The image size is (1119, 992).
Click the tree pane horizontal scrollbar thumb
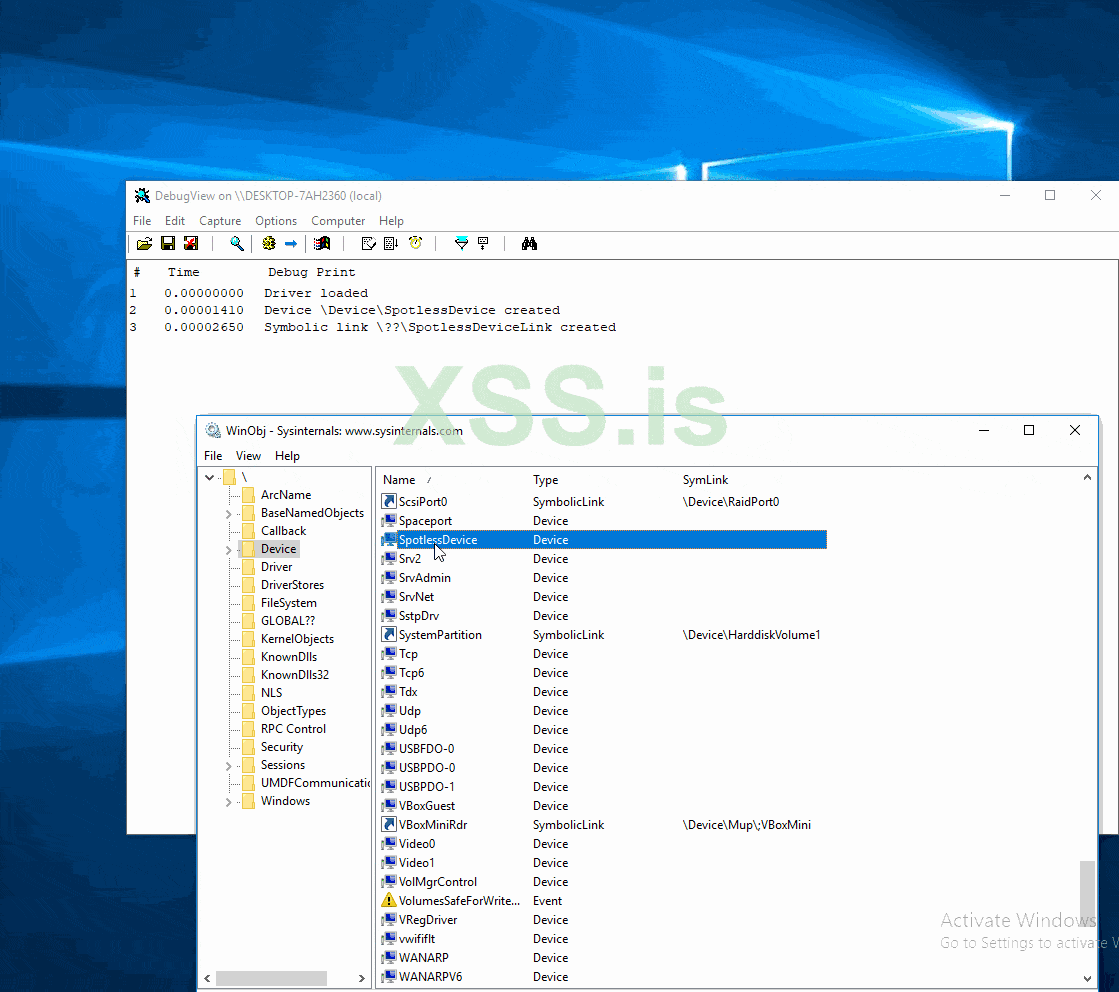(271, 978)
